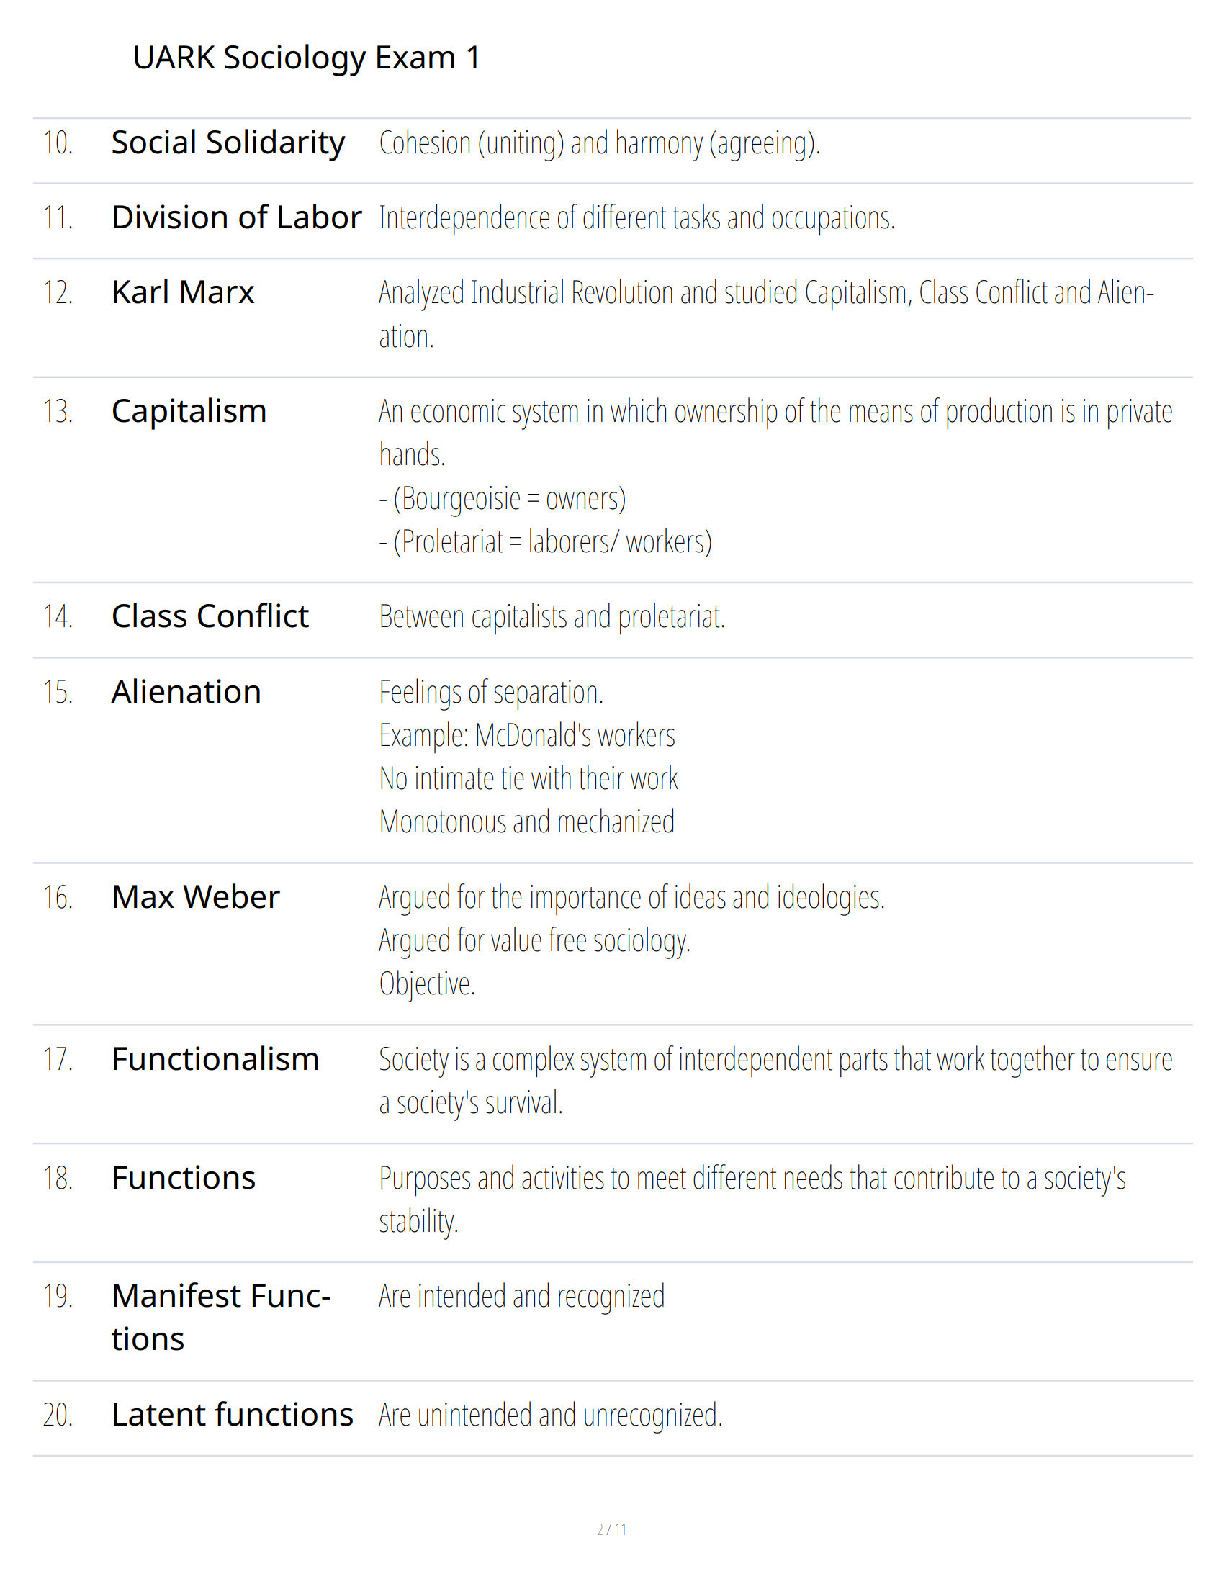1224x1584 pixels.
Task: Click the Capitalism term heading
Action: click(189, 411)
